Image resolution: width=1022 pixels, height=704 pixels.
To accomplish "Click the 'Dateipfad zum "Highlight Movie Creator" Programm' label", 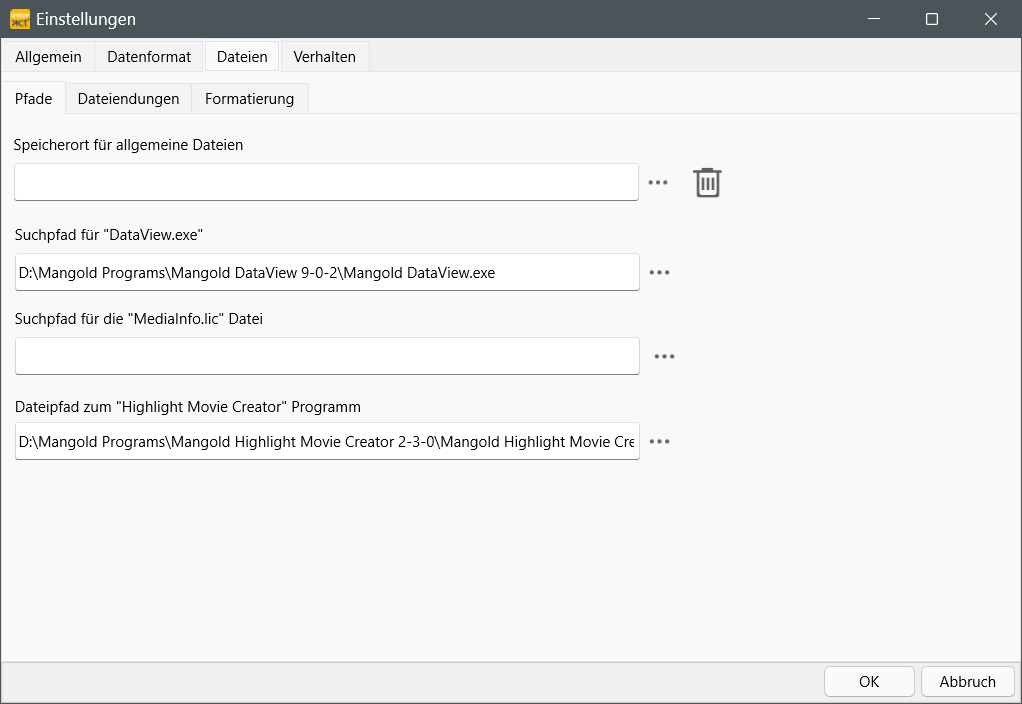I will coord(188,407).
